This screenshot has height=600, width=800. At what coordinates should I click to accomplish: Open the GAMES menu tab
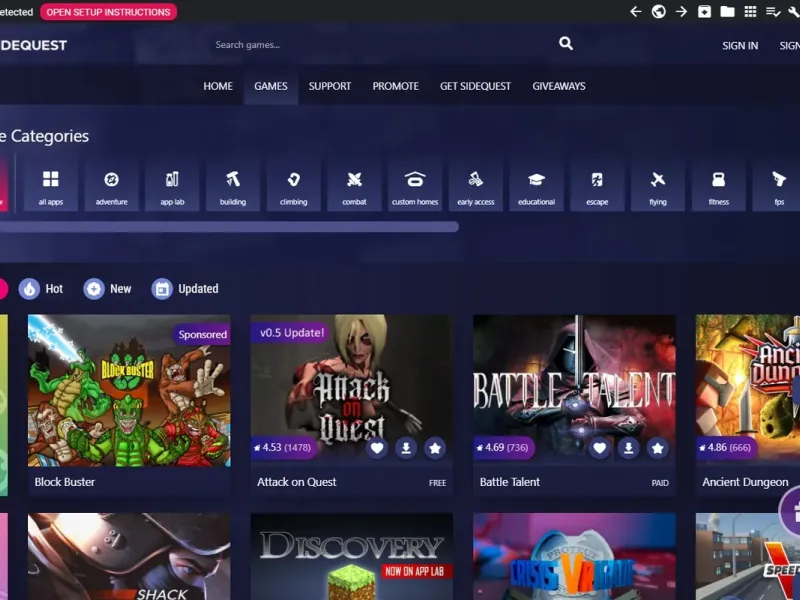point(270,86)
